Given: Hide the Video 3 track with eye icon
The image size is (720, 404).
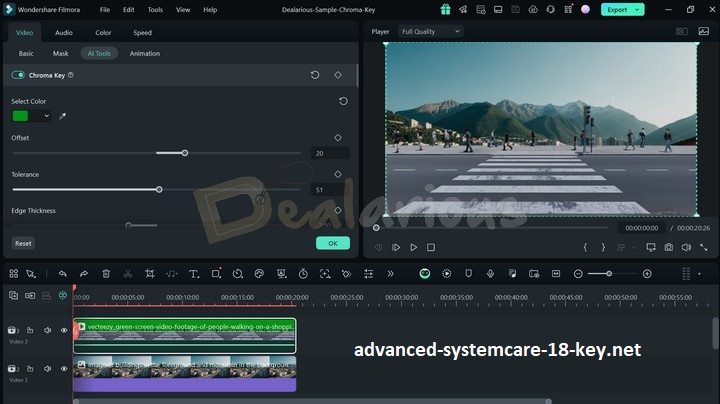Looking at the screenshot, I should (64, 330).
